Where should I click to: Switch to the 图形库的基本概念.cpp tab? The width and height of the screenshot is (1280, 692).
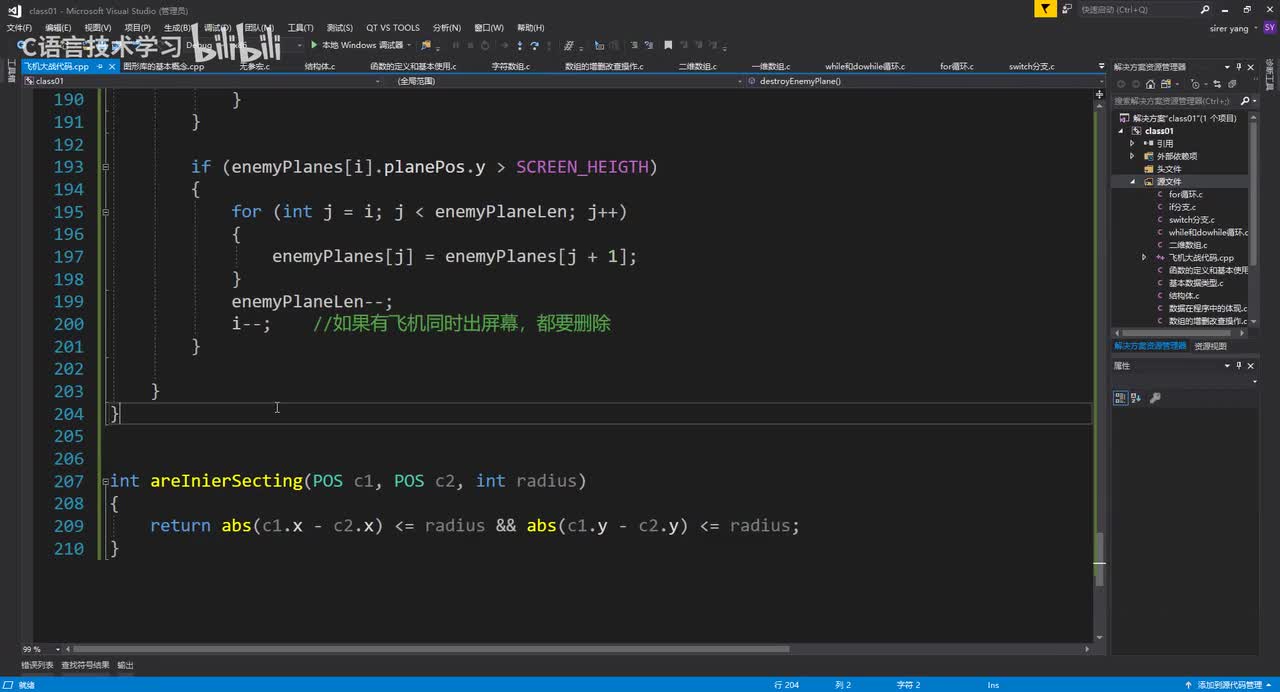pyautogui.click(x=164, y=67)
